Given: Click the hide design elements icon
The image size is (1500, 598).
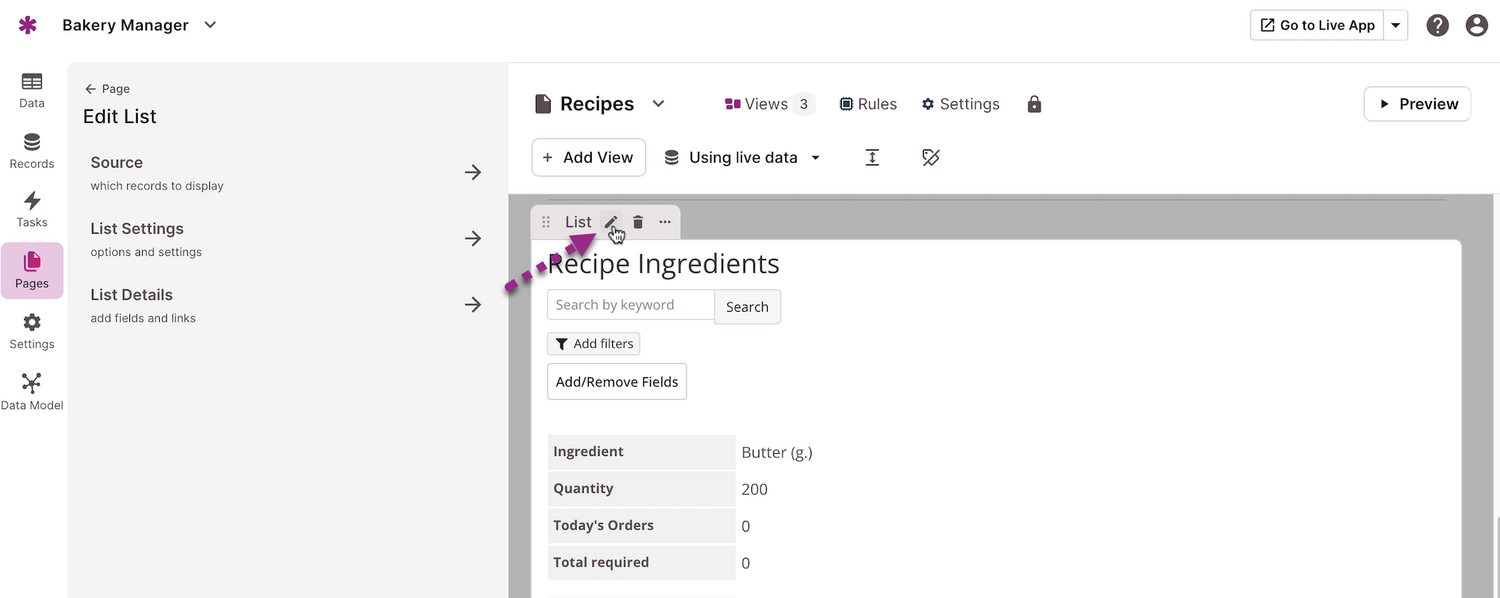Looking at the screenshot, I should pos(931,158).
